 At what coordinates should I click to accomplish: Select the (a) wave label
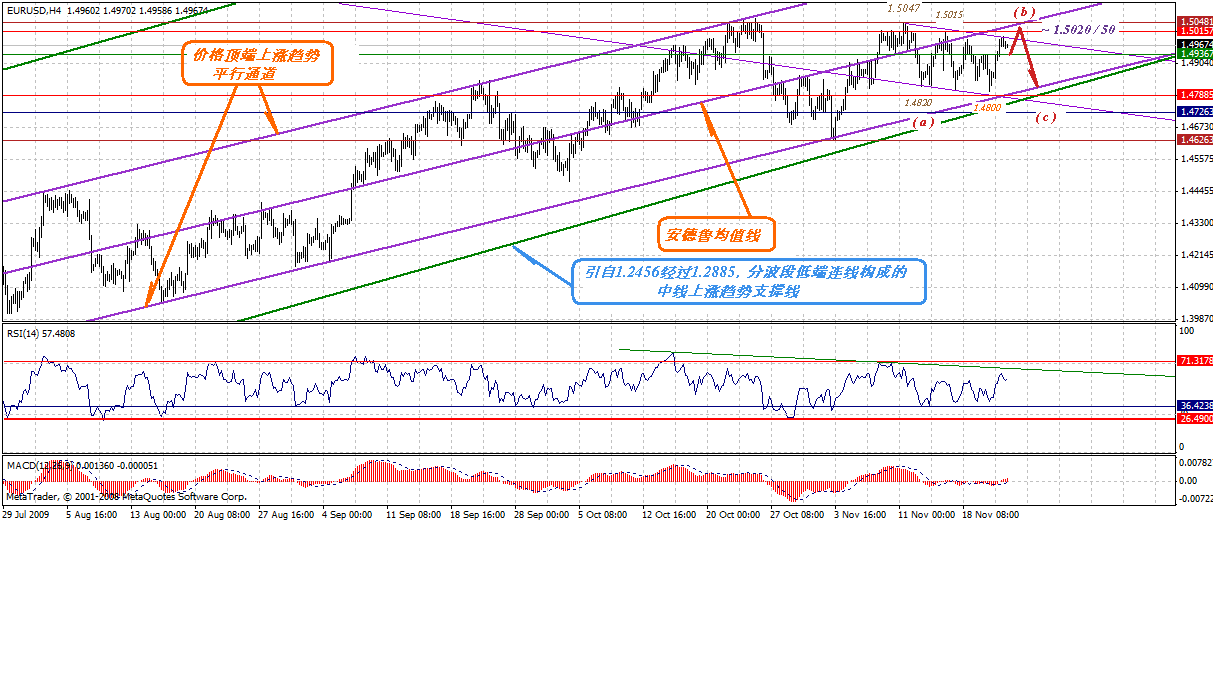[924, 122]
